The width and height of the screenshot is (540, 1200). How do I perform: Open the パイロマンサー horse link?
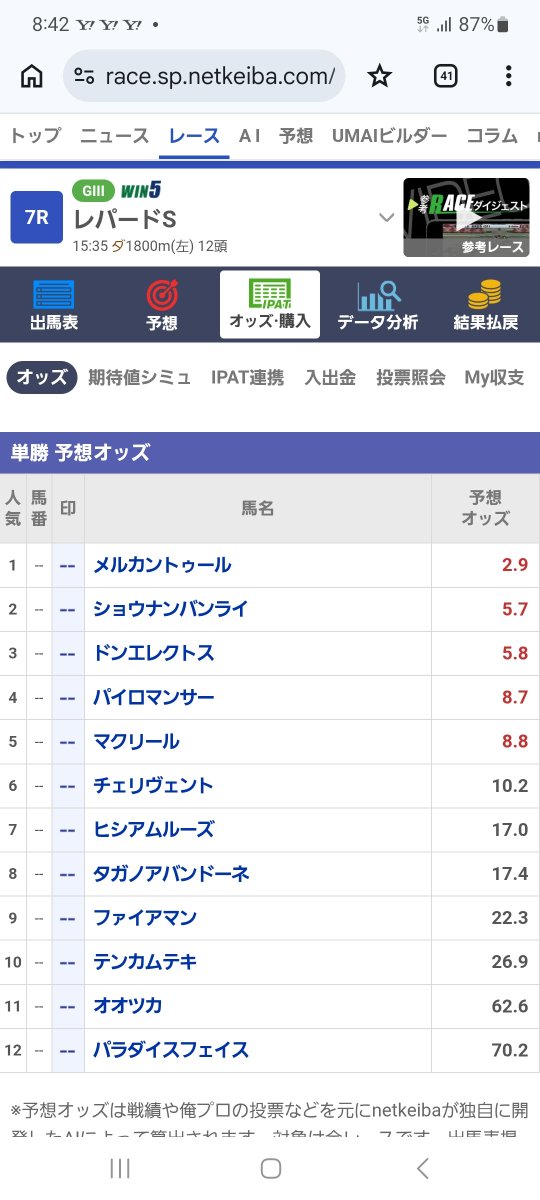154,697
